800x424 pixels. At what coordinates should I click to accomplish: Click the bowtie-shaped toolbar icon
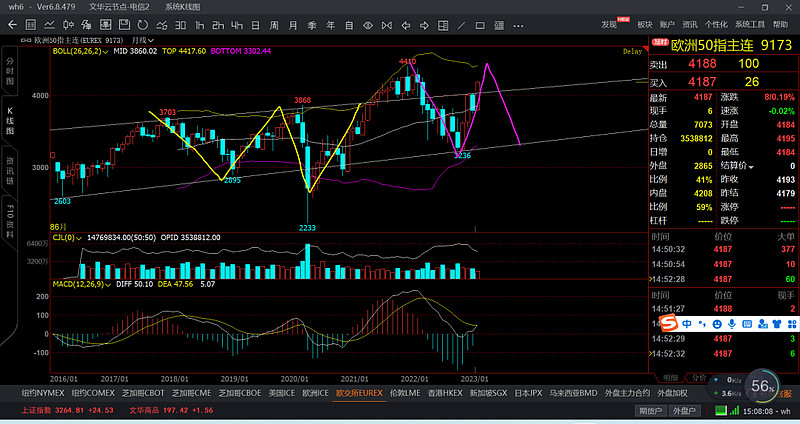(387, 25)
